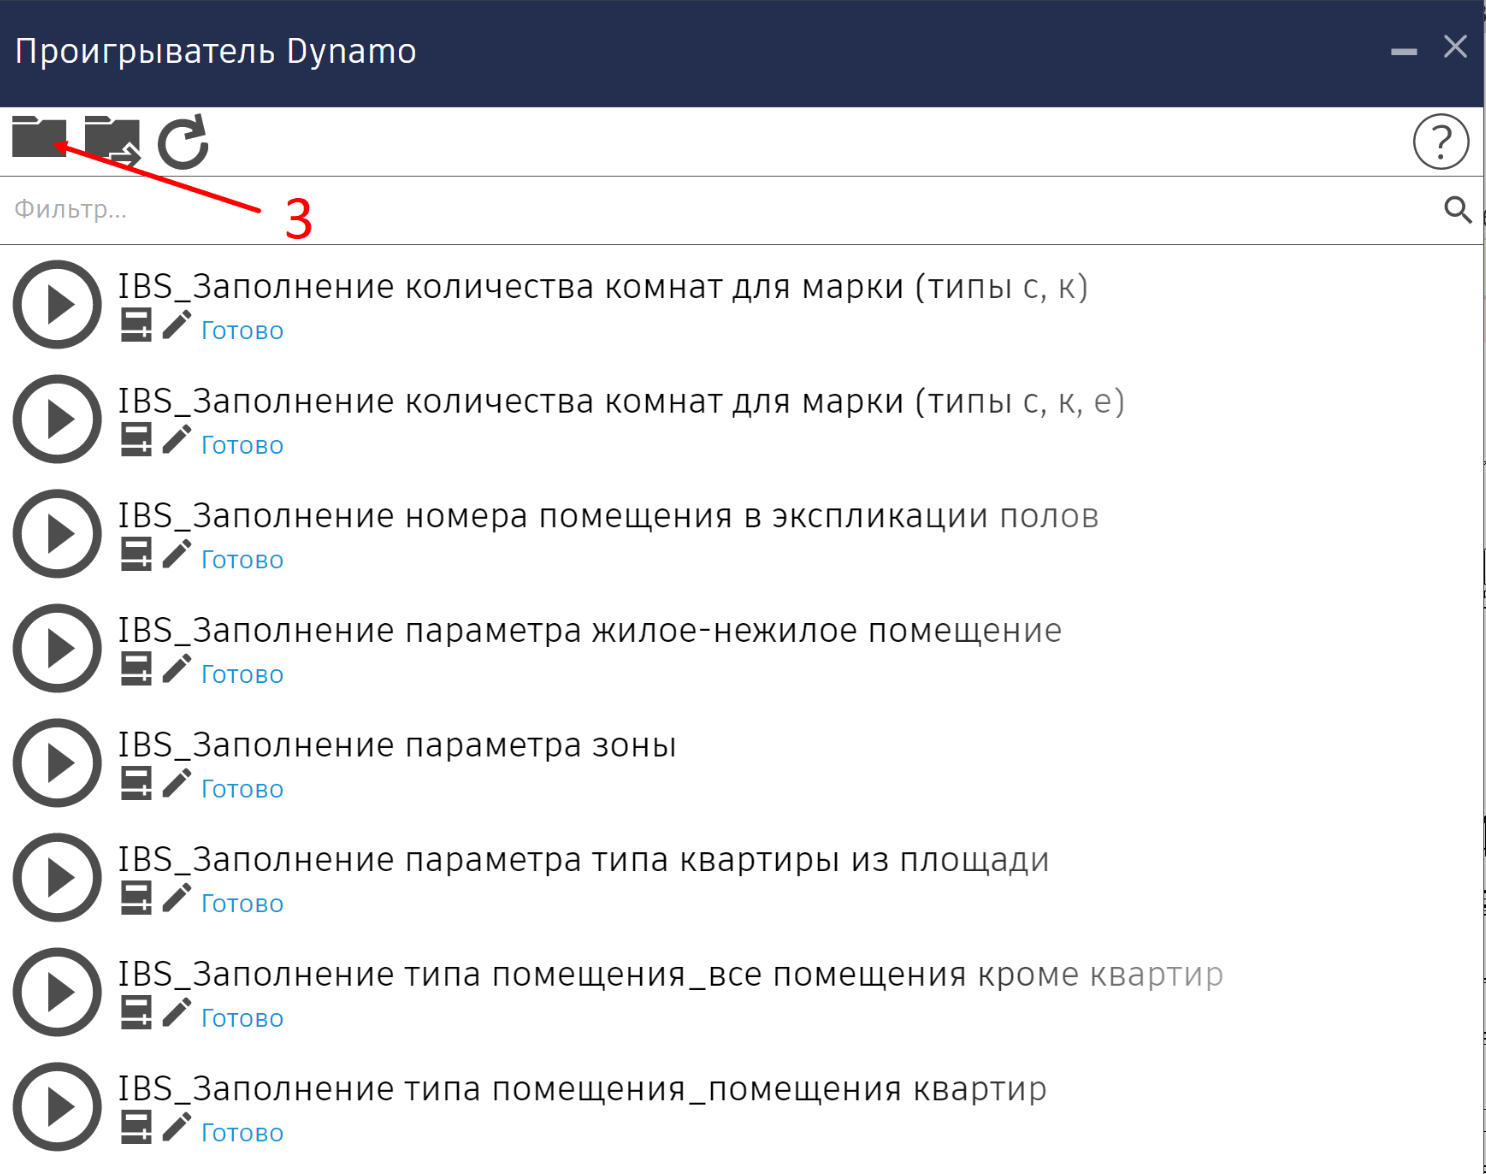Select script name ending in (типы с, к)

(x=603, y=287)
